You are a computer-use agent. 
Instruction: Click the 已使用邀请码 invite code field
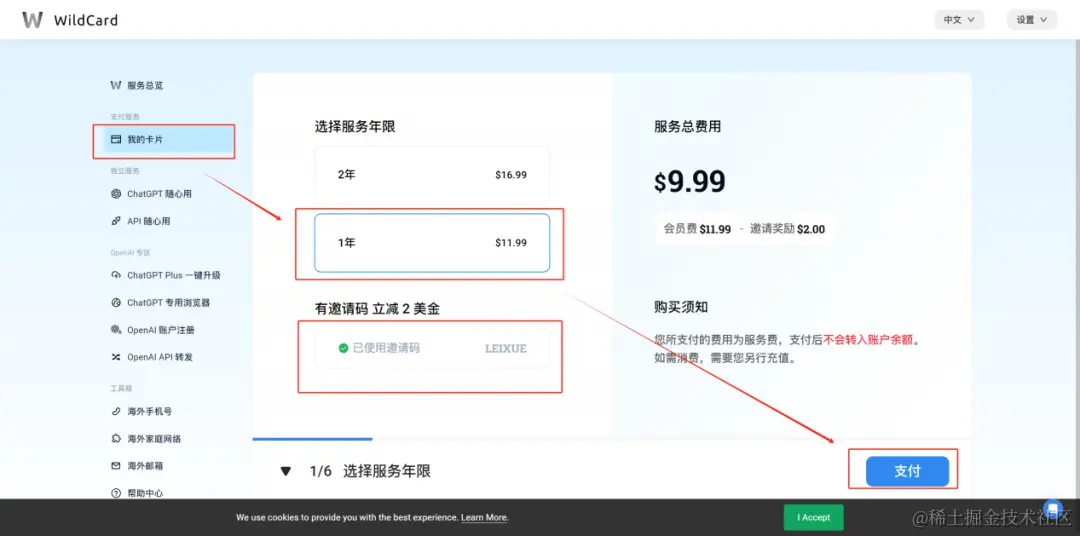[x=432, y=348]
